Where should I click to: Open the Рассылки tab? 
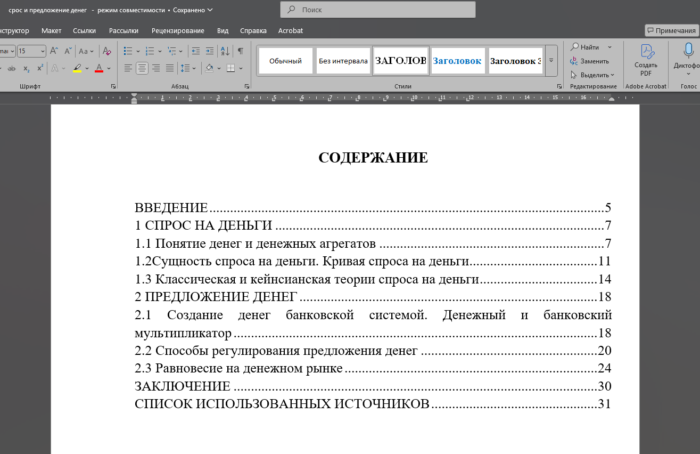(124, 30)
